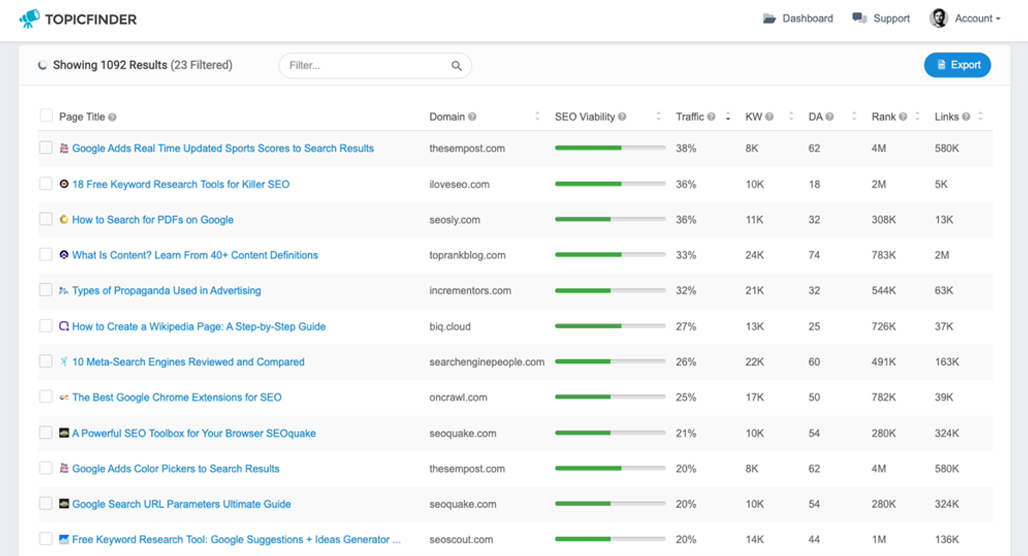Viewport: 1028px width, 556px height.
Task: Click the Account avatar picture
Action: point(939,18)
